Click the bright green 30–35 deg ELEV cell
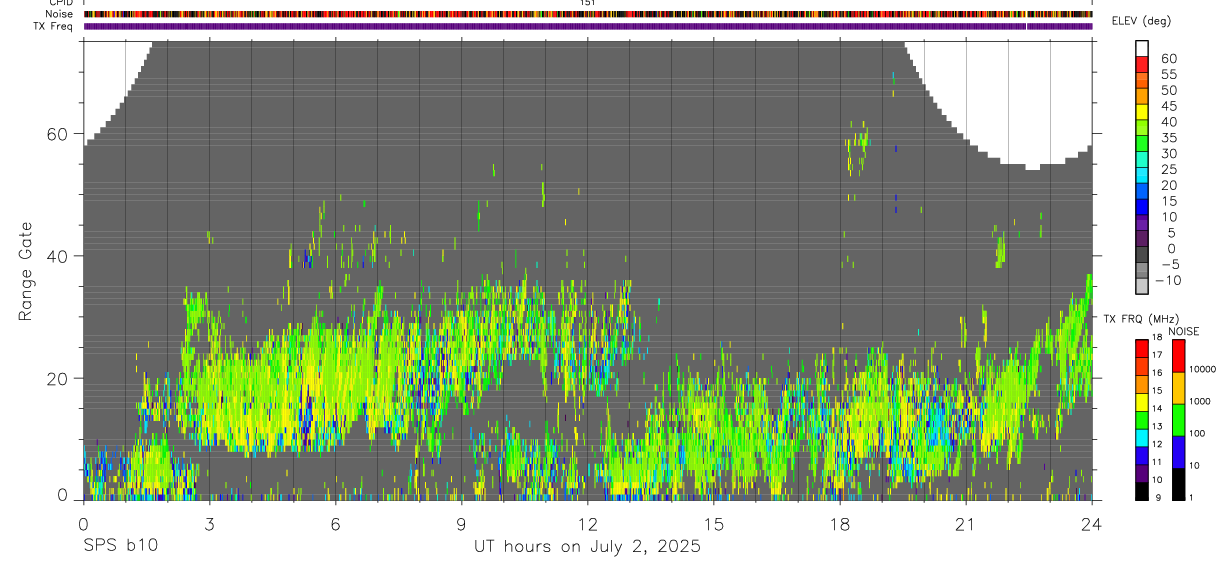1228x567 pixels. (x=1142, y=144)
